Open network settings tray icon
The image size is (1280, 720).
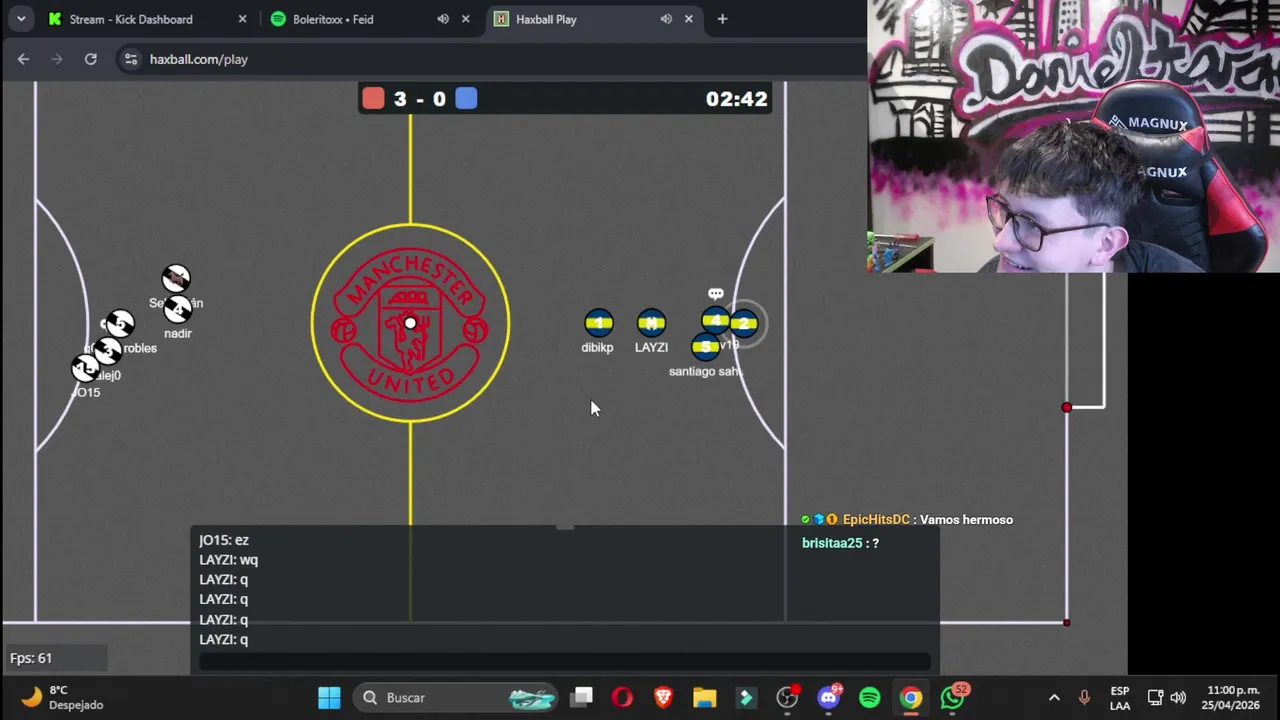click(1155, 697)
